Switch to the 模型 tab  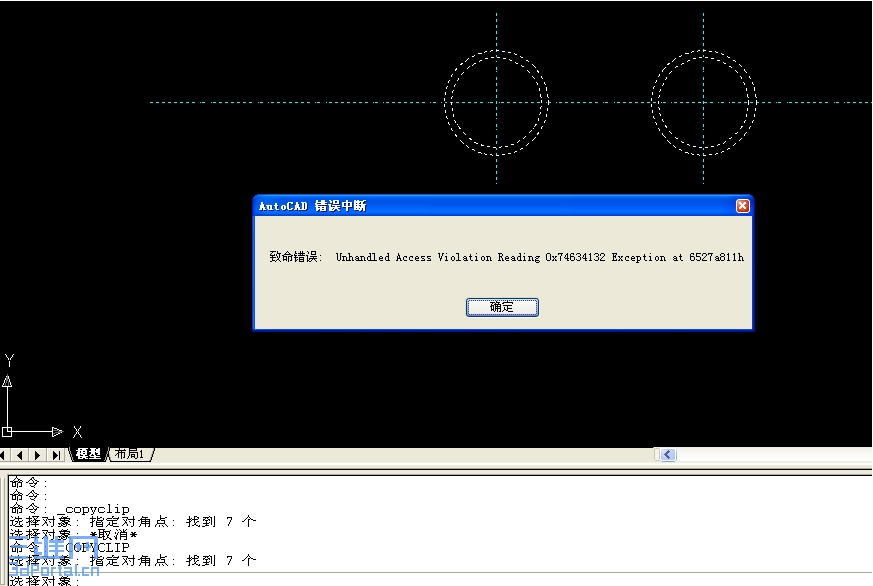(x=88, y=454)
